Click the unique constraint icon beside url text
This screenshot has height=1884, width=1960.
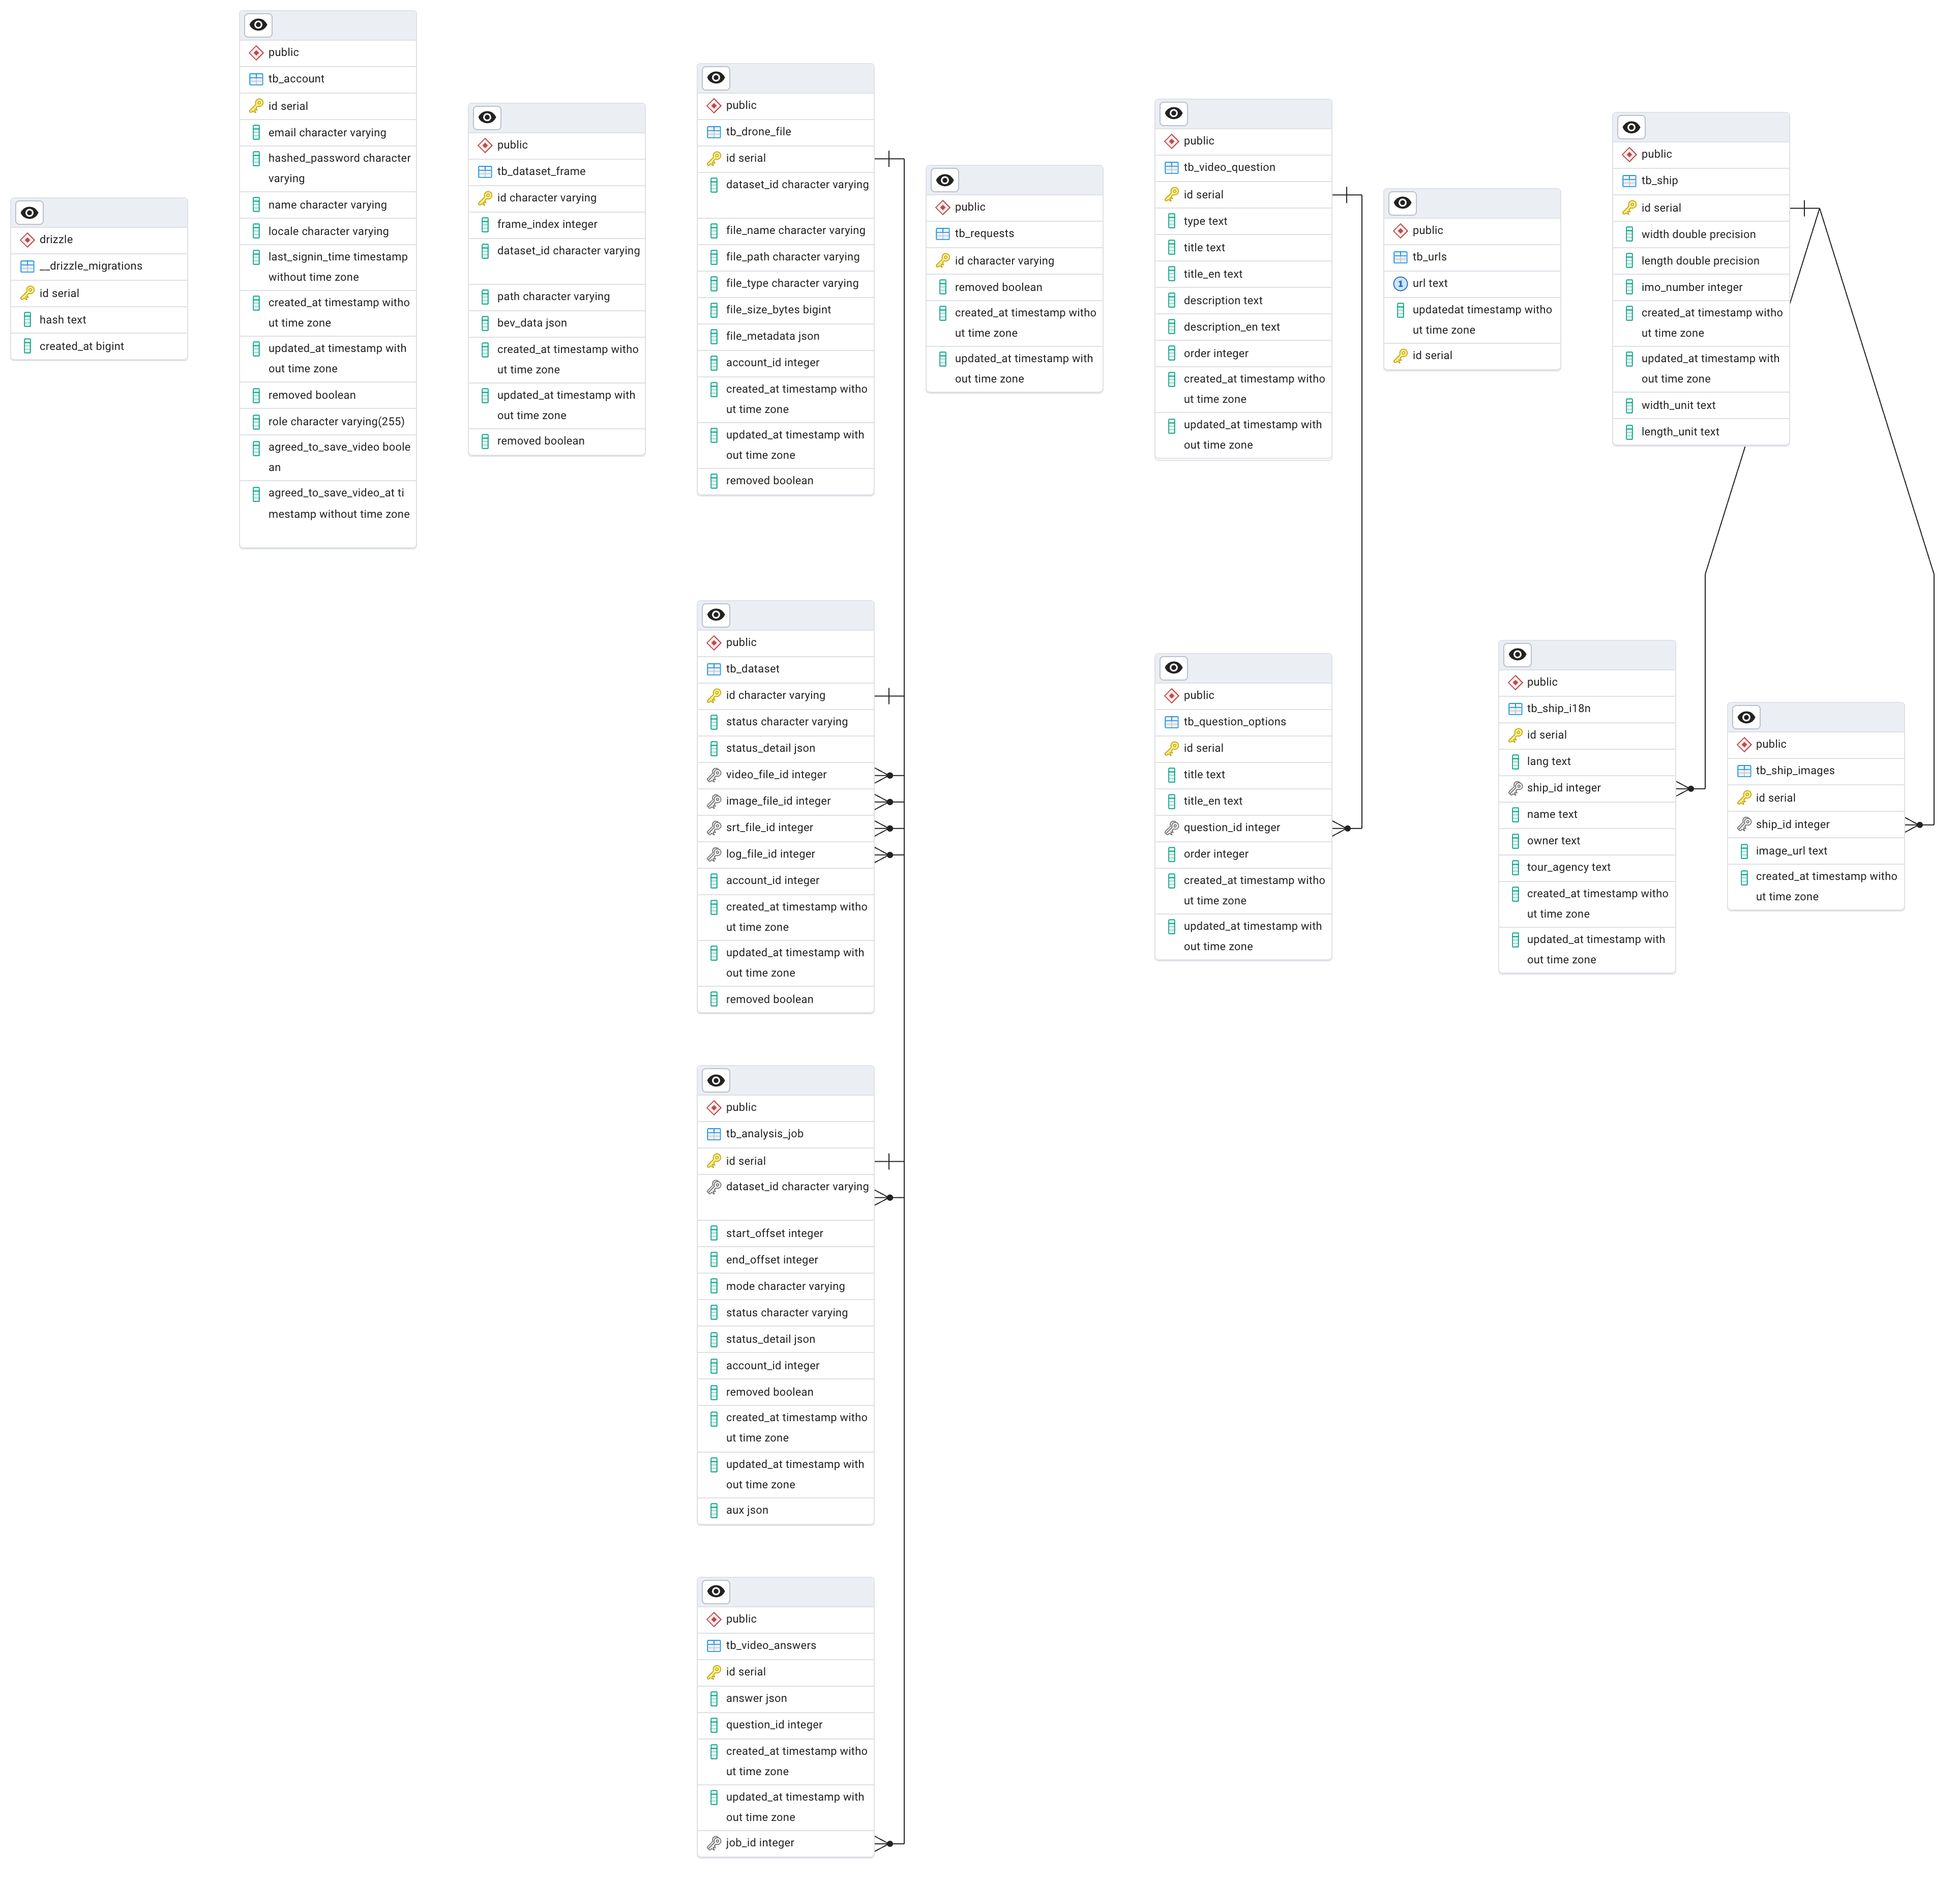1400,284
